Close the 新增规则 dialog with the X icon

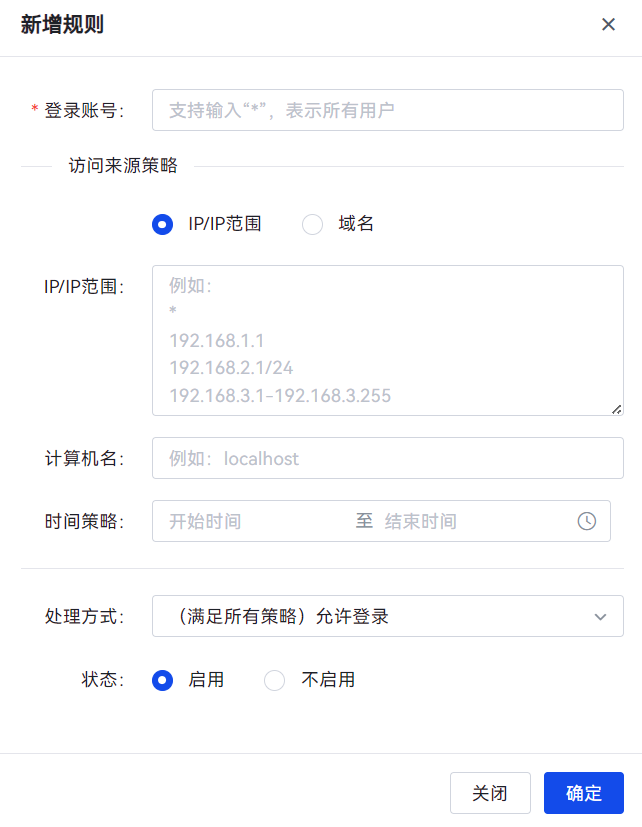(x=608, y=25)
